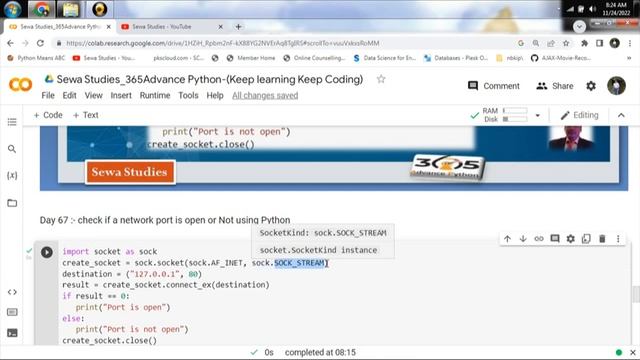Open the Runtime menu
This screenshot has height=360, width=640.
155,96
